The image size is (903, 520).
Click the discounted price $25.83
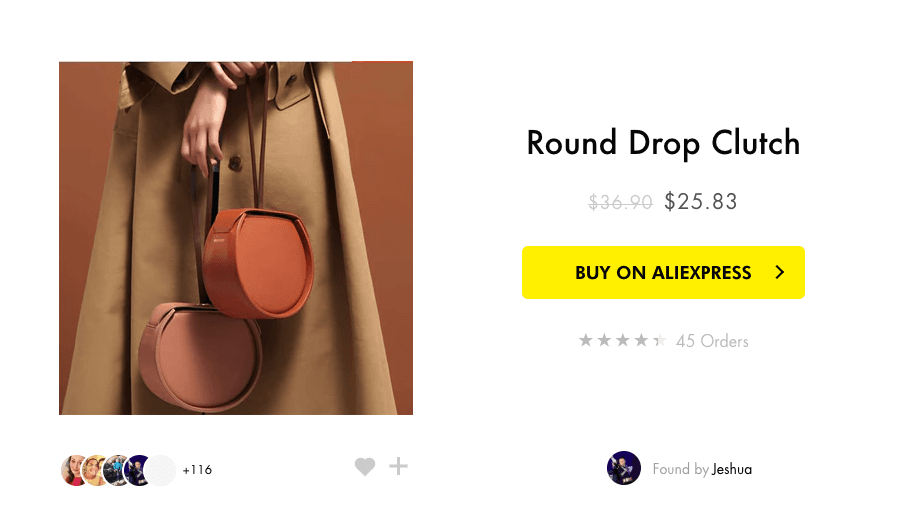[x=700, y=202]
